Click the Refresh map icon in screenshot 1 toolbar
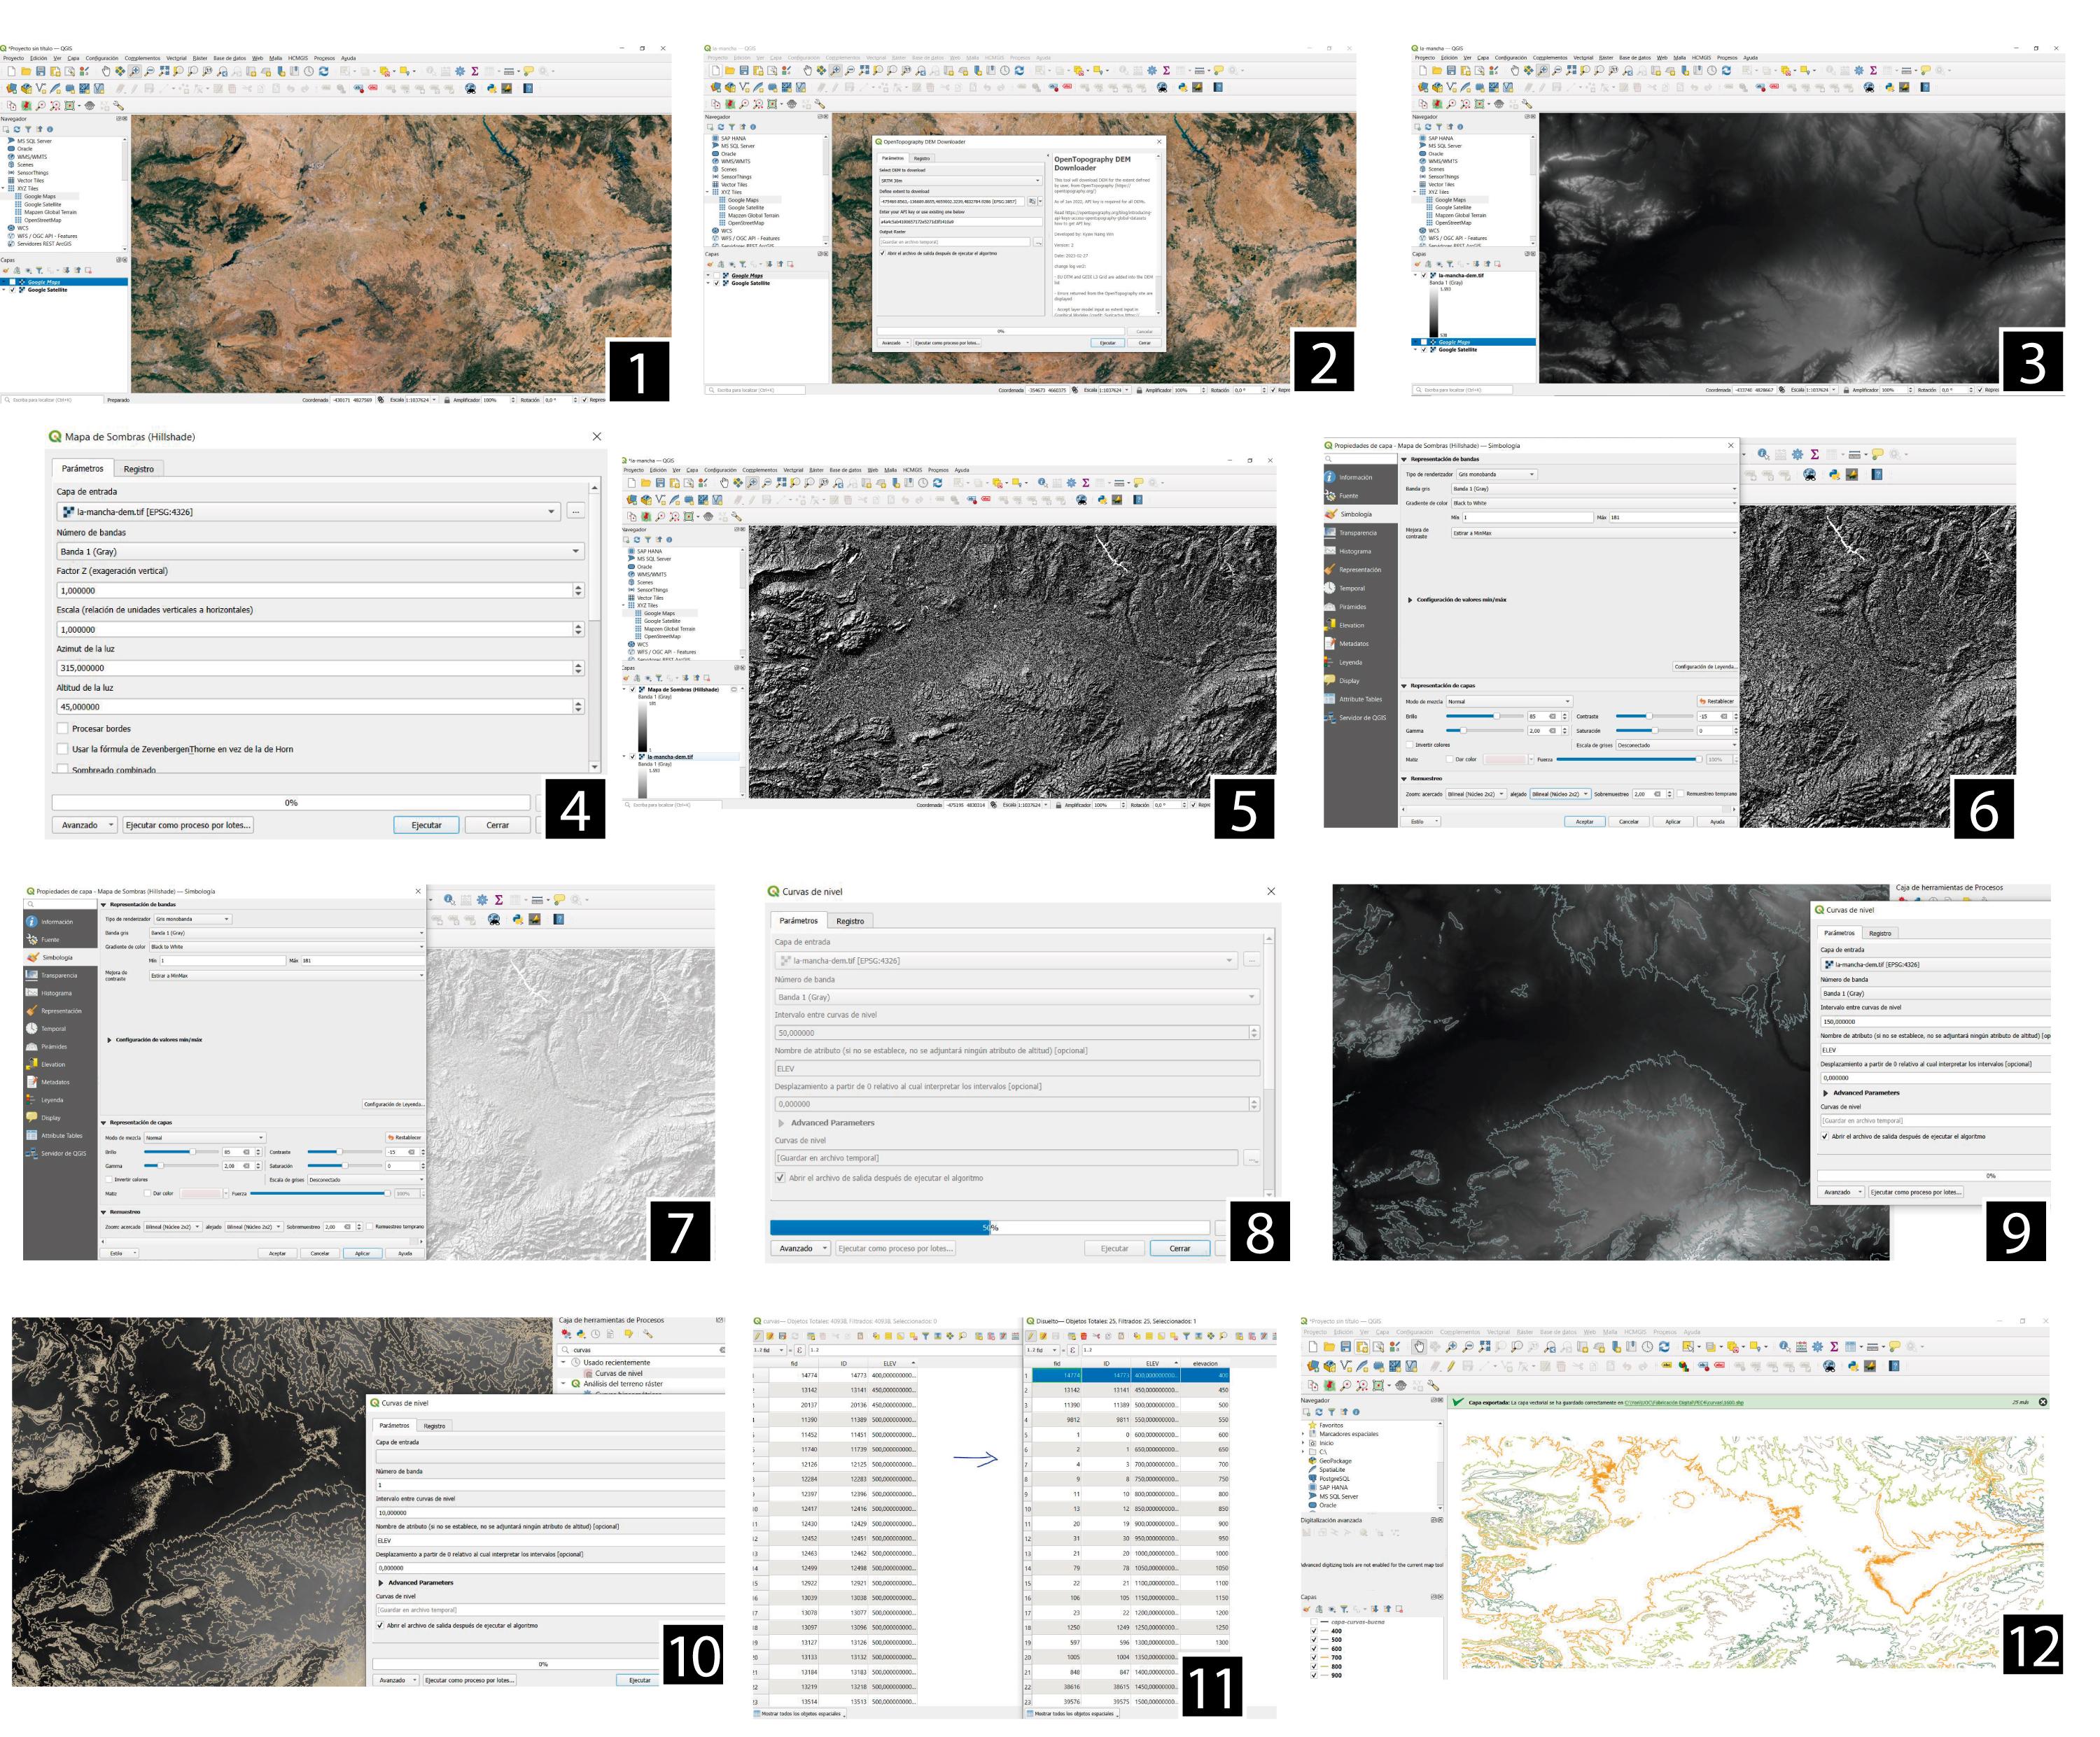 click(323, 71)
